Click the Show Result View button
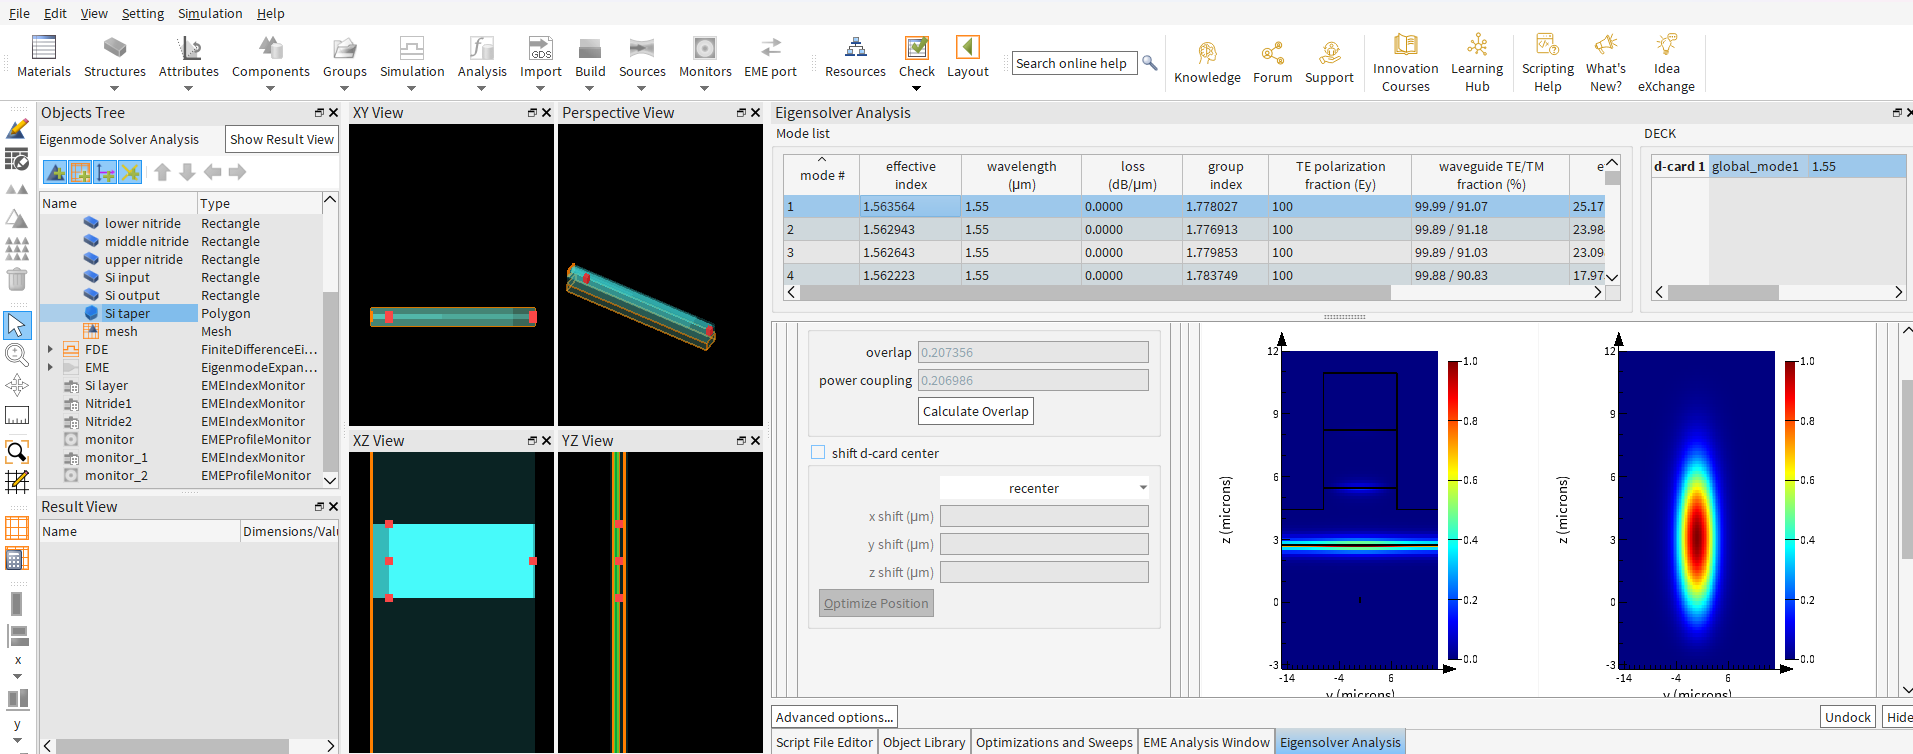1913x754 pixels. (282, 140)
